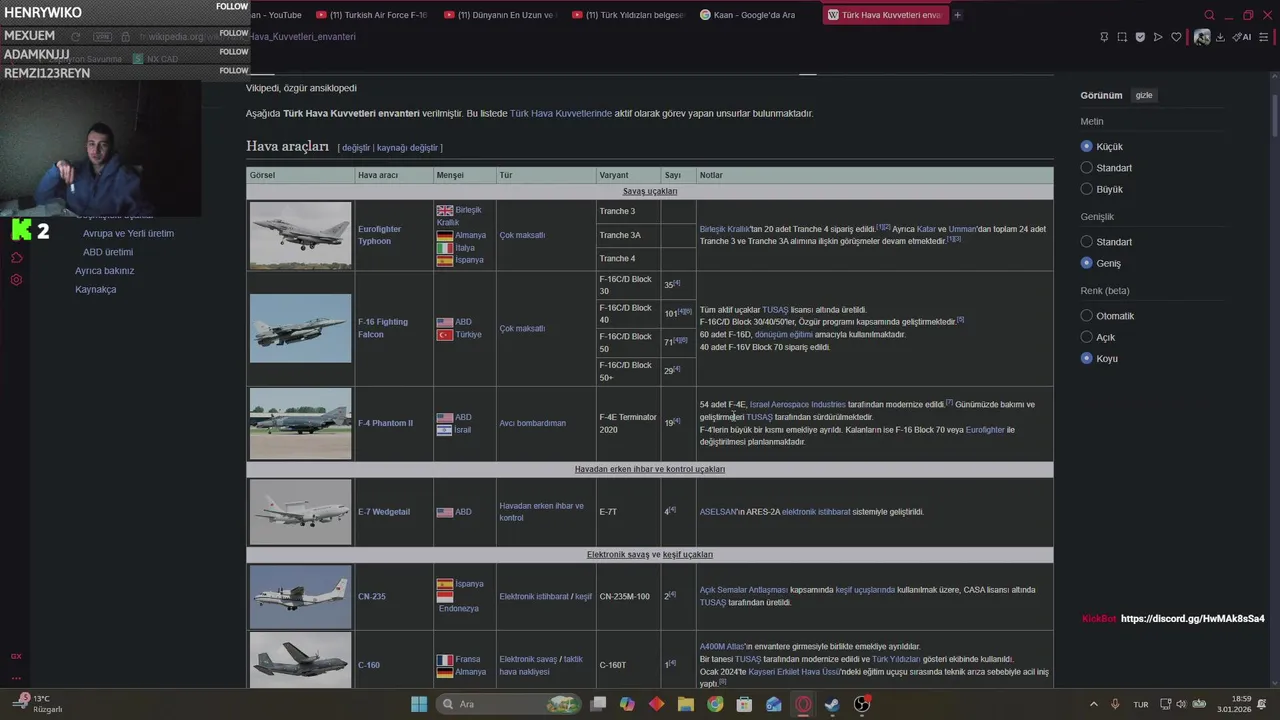Open Google Chrome from the taskbar
1280x720 pixels.
point(715,704)
